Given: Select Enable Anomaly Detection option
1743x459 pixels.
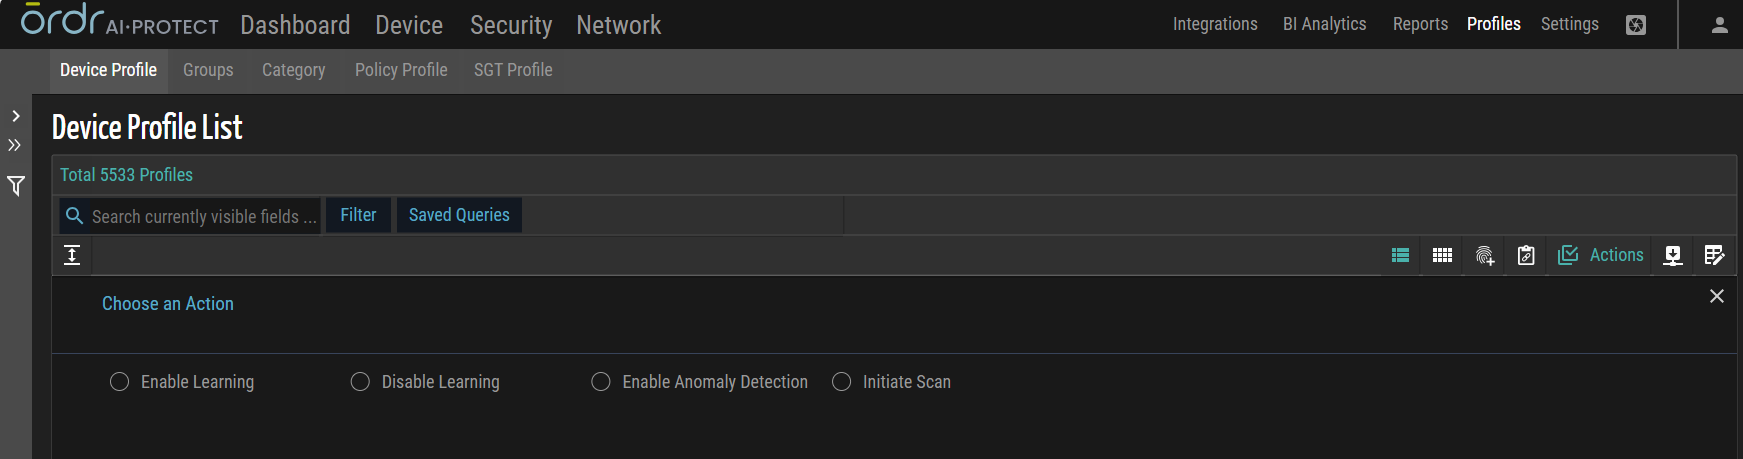Looking at the screenshot, I should (x=601, y=382).
